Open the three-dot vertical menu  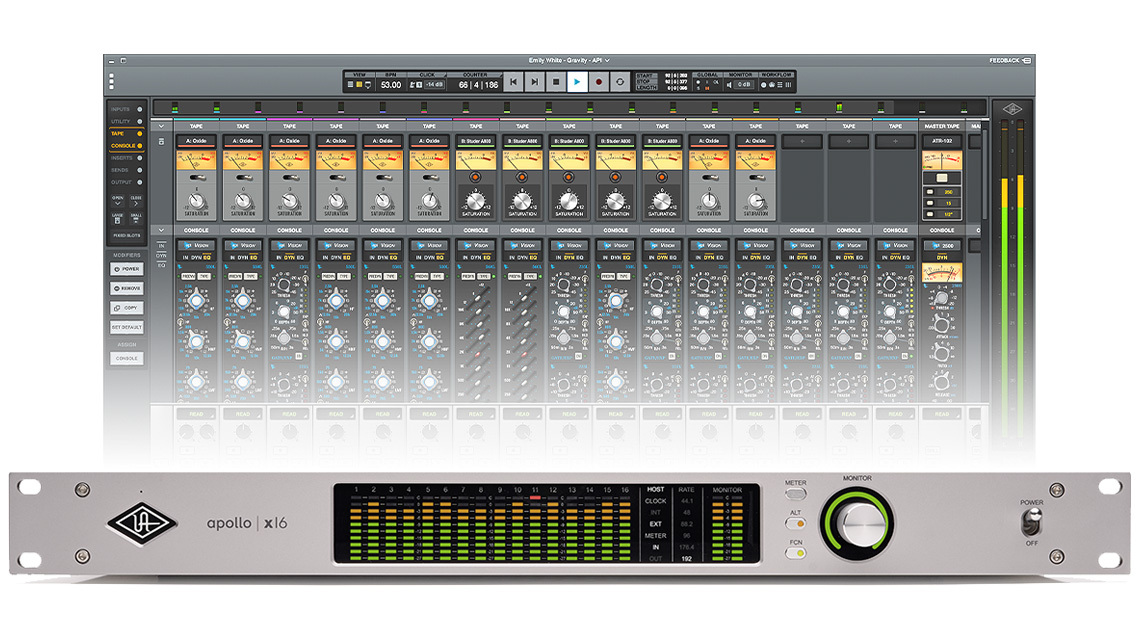[x=111, y=81]
